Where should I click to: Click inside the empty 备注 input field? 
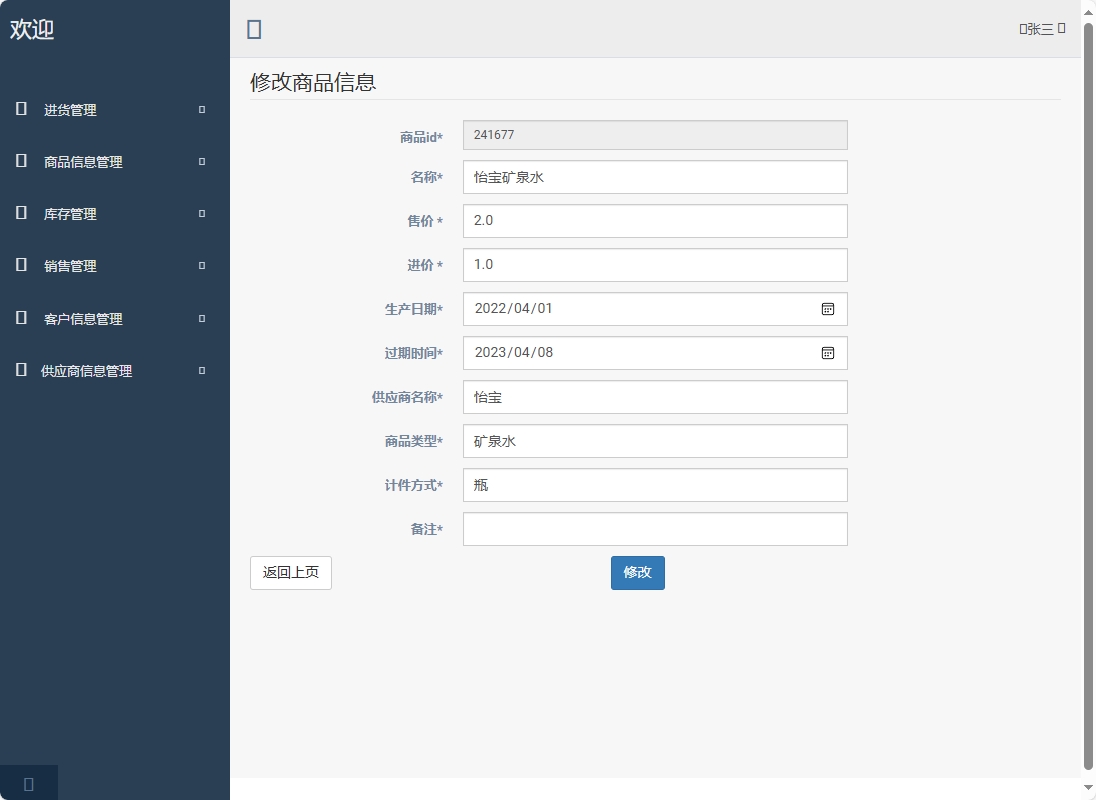click(654, 529)
